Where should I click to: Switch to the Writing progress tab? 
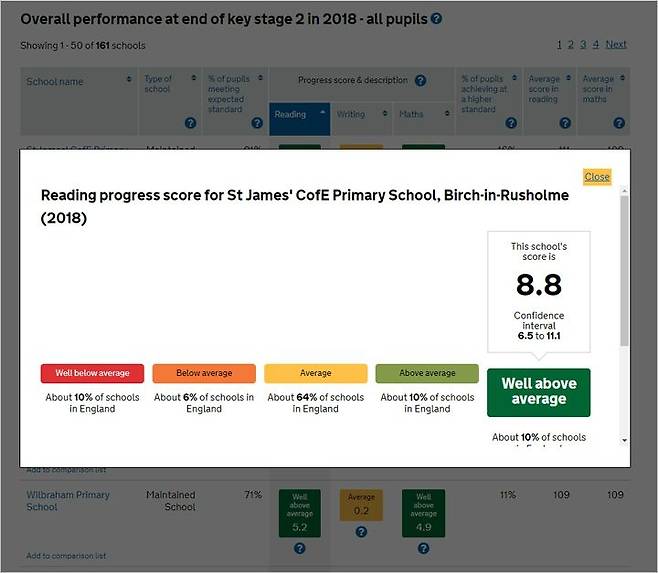[360, 115]
